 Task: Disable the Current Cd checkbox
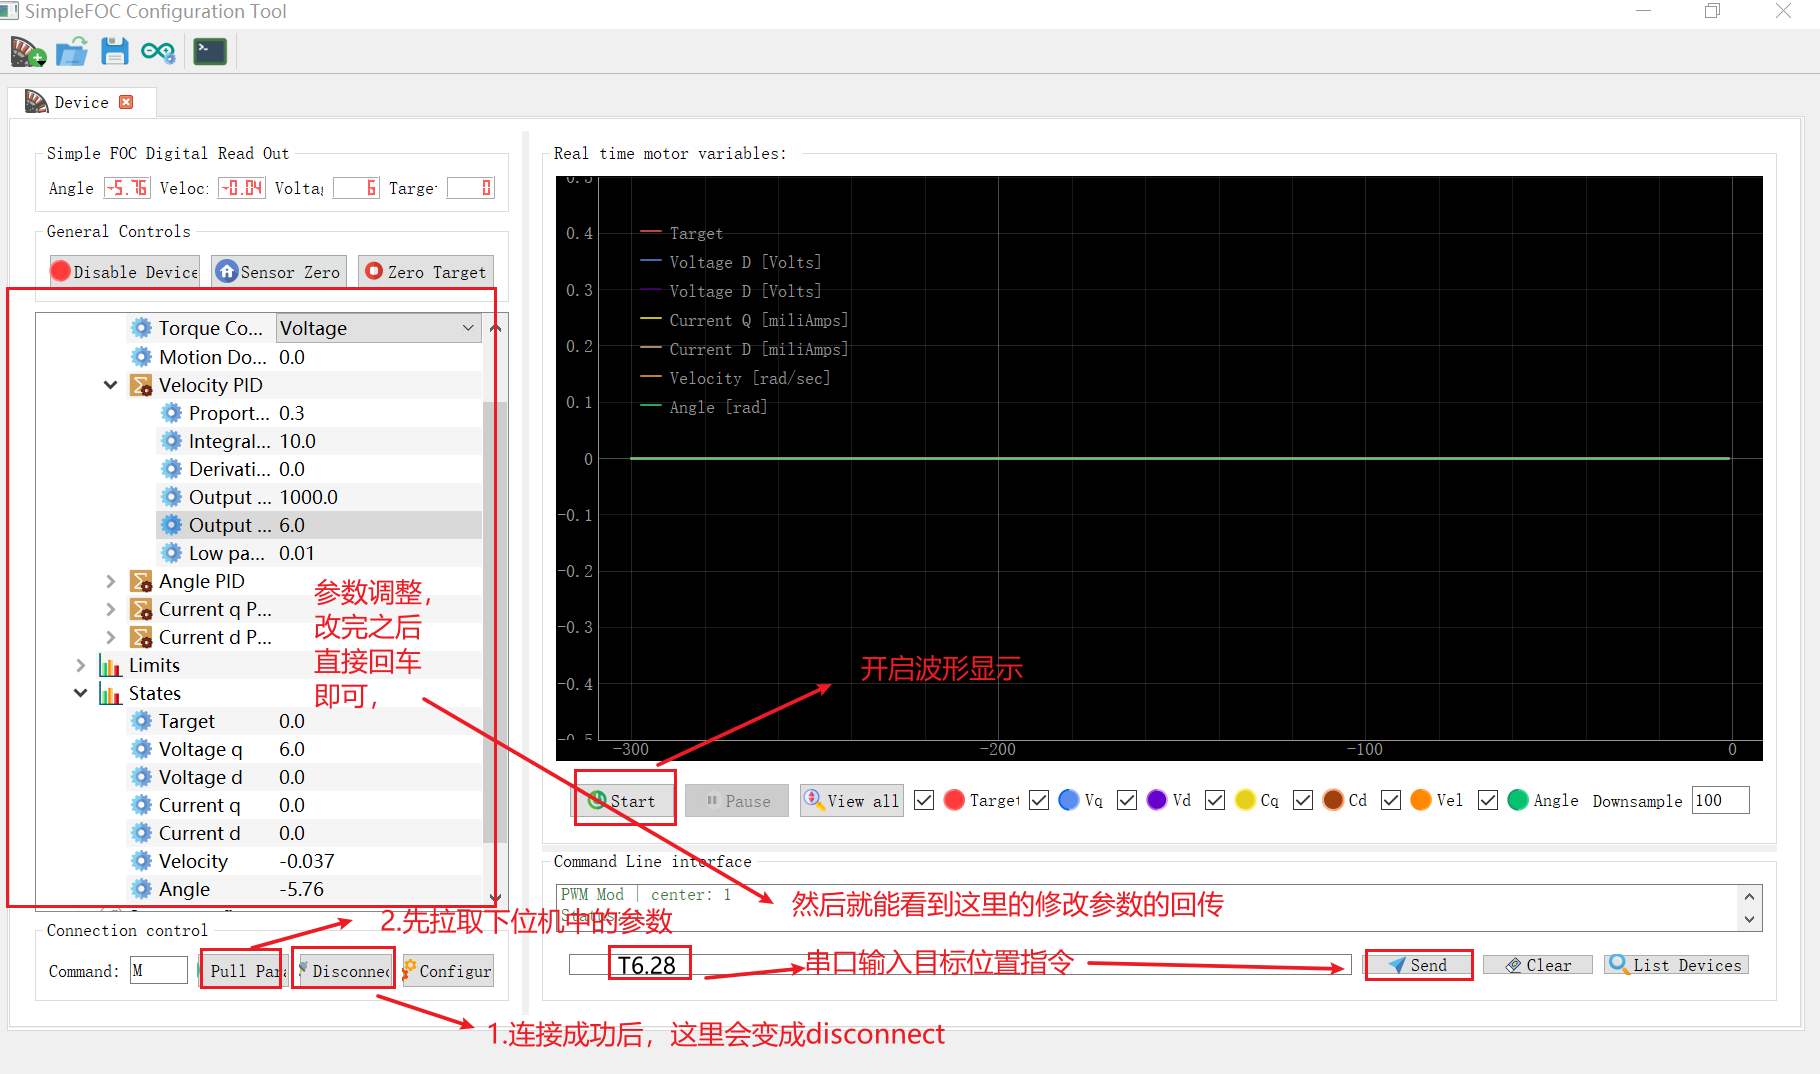coord(1302,800)
